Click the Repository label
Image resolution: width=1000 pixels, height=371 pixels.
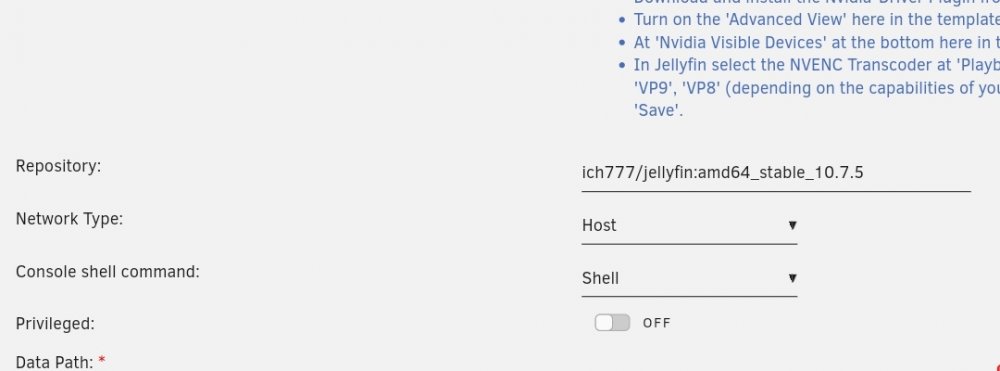pyautogui.click(x=58, y=166)
